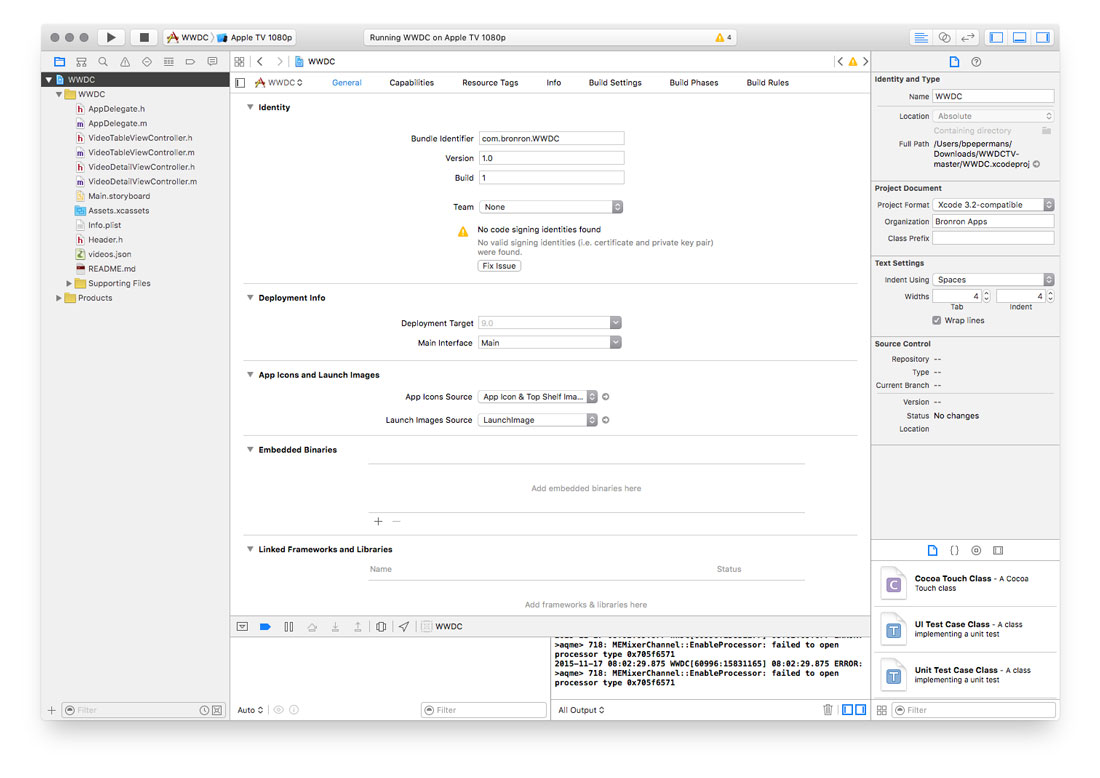Open the All Output console dropdown
Screen dimensions: 1100x778
click(581, 710)
